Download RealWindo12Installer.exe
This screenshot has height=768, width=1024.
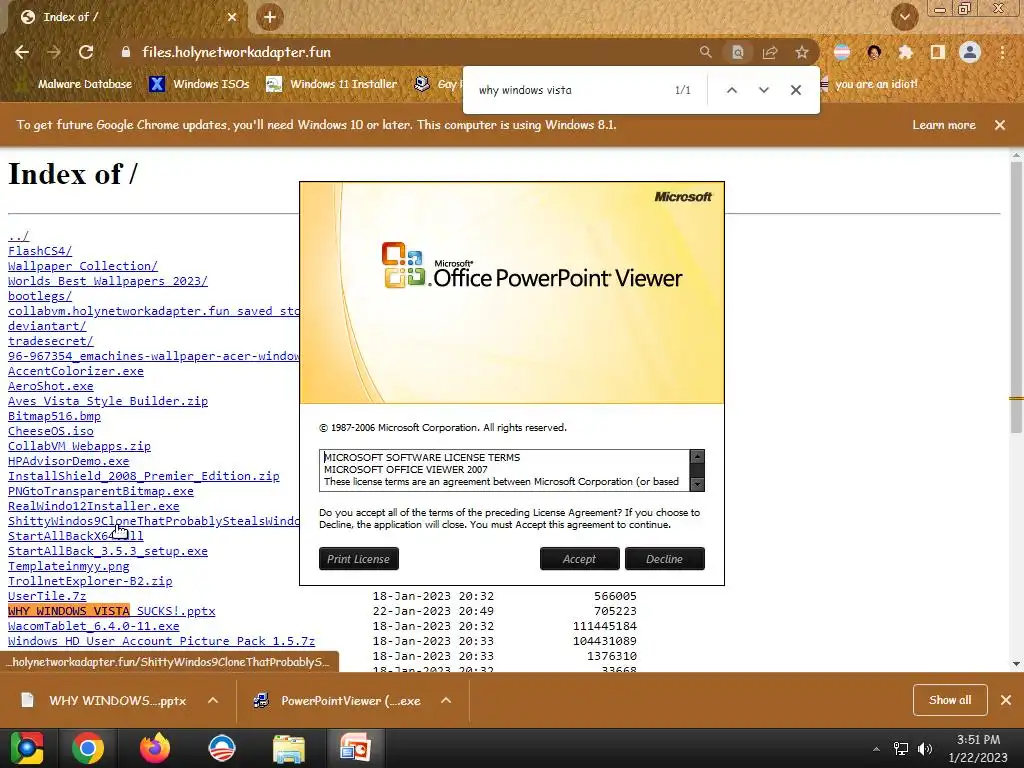coord(93,506)
